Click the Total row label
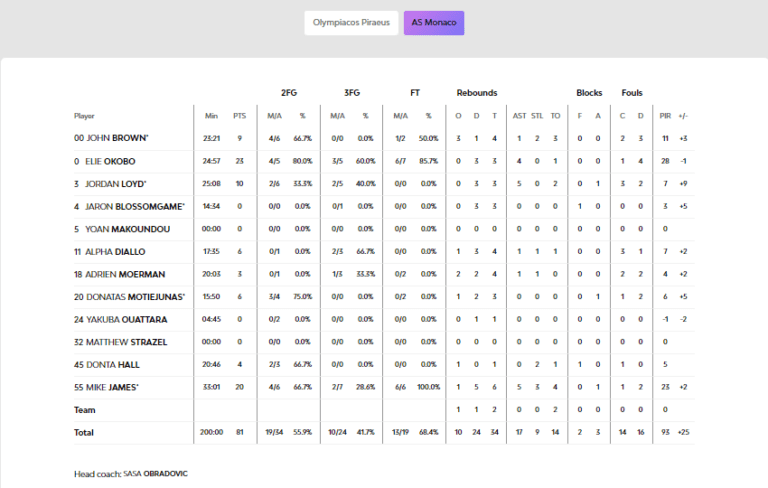Screen dimensions: 768x488 84,432
